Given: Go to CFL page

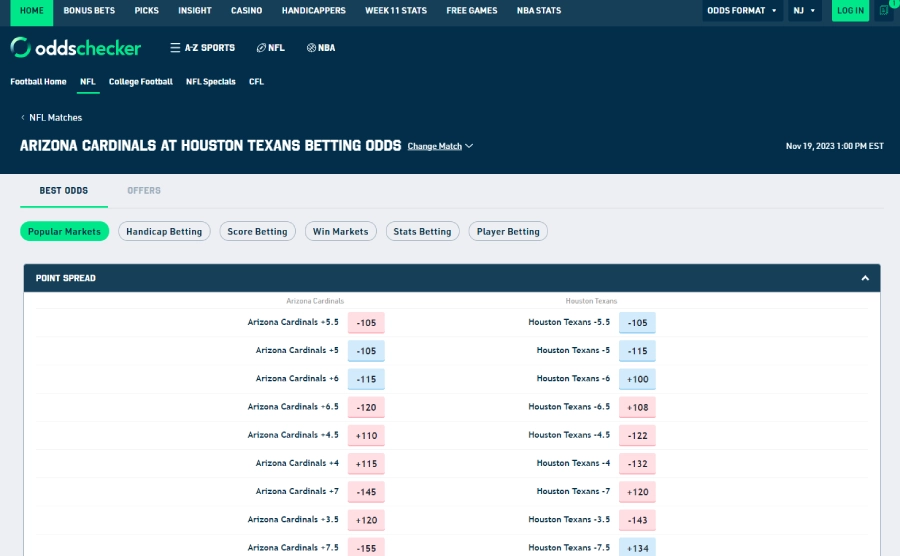Looking at the screenshot, I should [x=256, y=81].
